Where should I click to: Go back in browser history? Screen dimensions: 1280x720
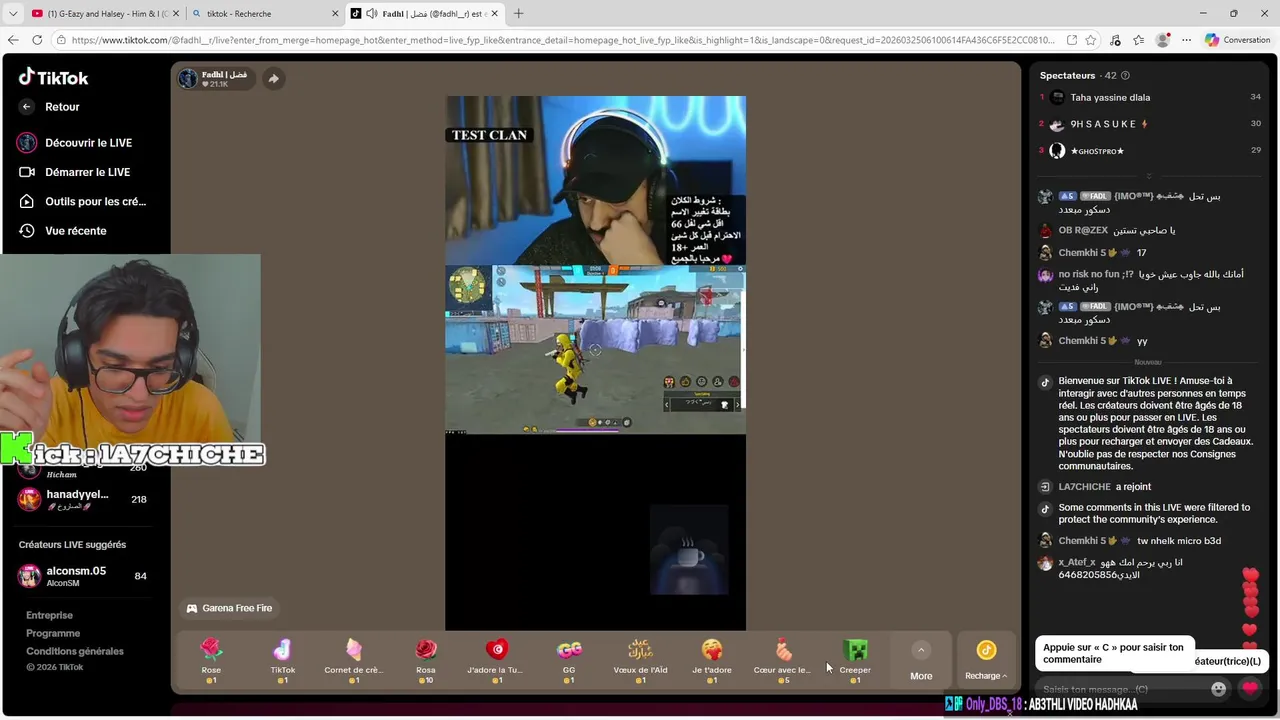(x=13, y=40)
